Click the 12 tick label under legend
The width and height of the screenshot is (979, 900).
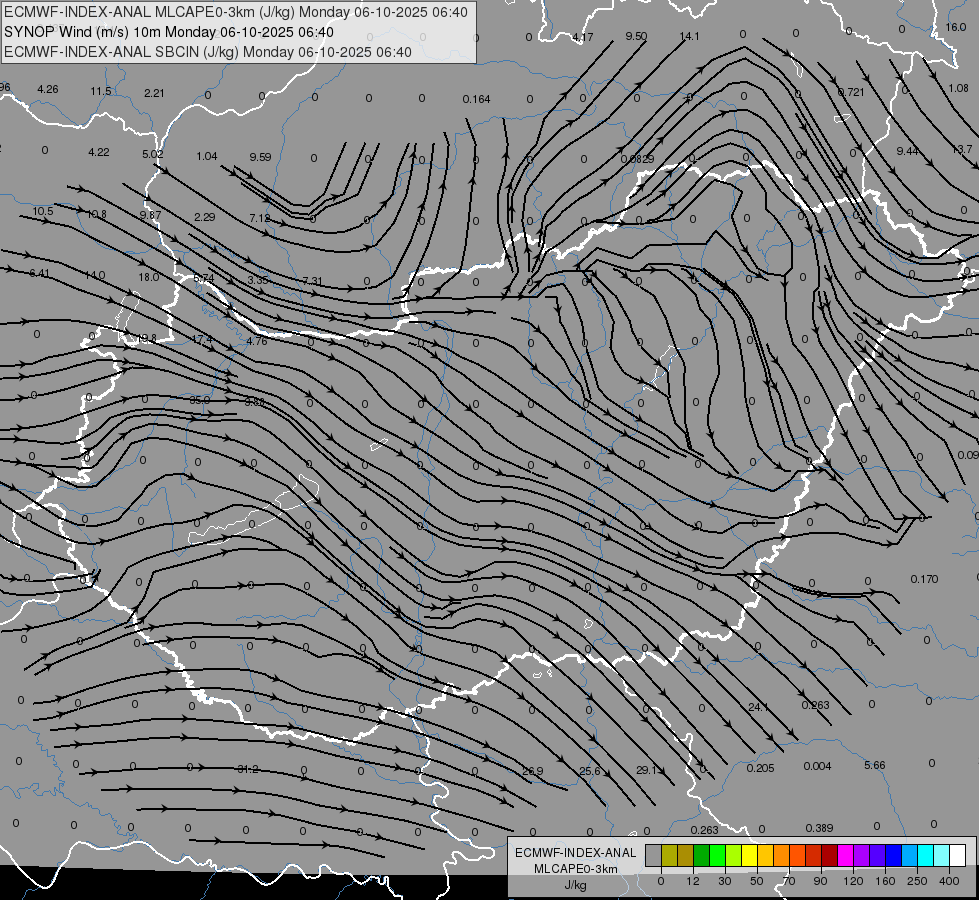pos(692,881)
